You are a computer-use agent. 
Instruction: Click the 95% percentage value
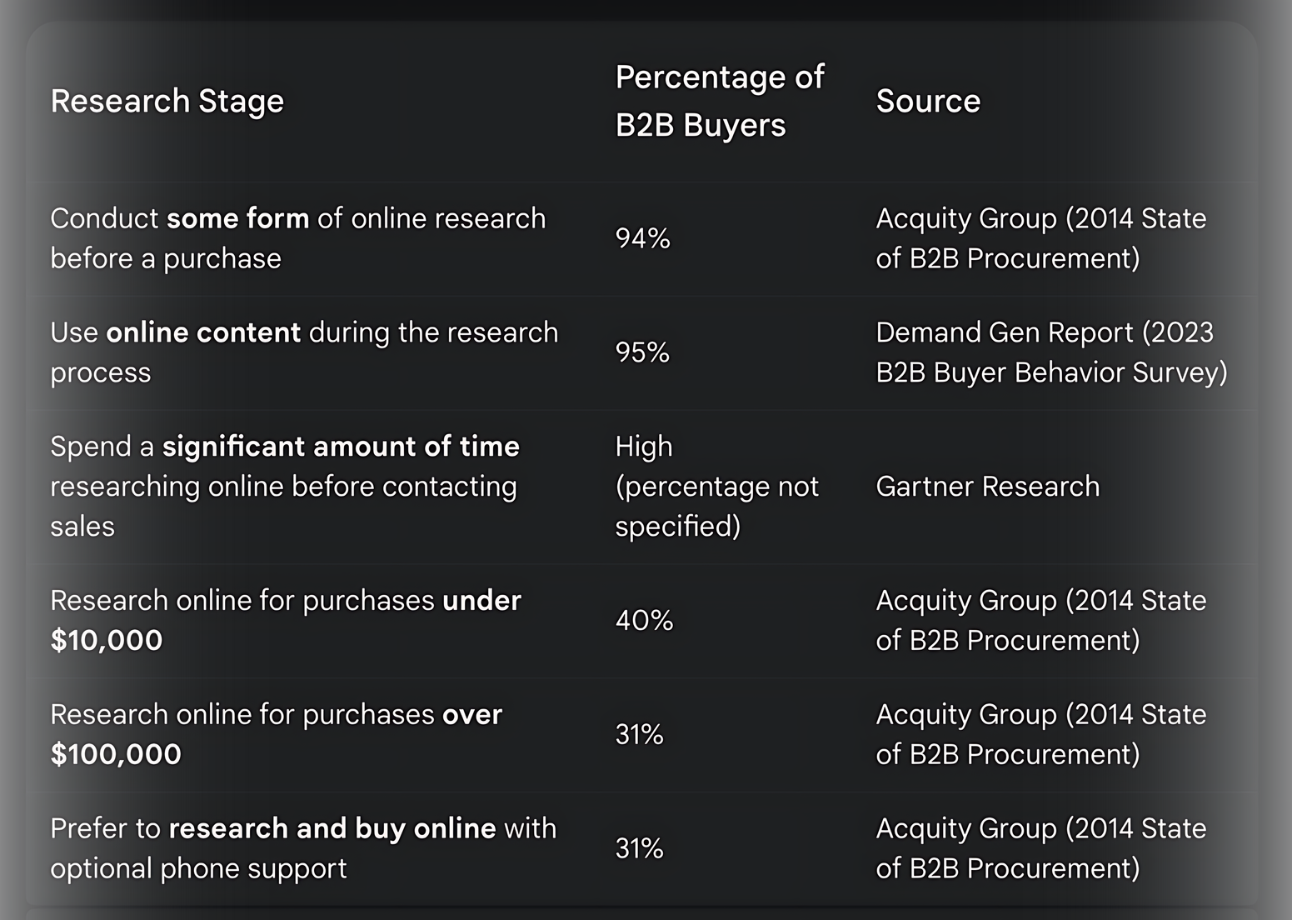pos(642,352)
